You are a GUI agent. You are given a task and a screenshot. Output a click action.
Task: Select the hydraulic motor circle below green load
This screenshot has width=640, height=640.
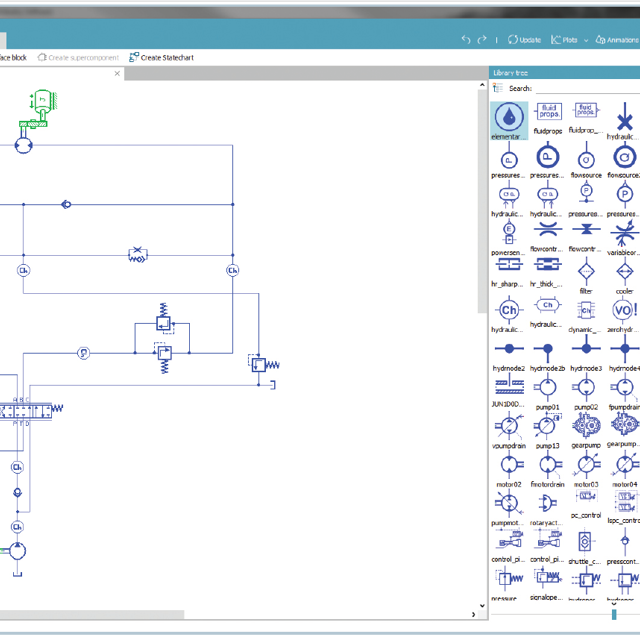tap(23, 145)
